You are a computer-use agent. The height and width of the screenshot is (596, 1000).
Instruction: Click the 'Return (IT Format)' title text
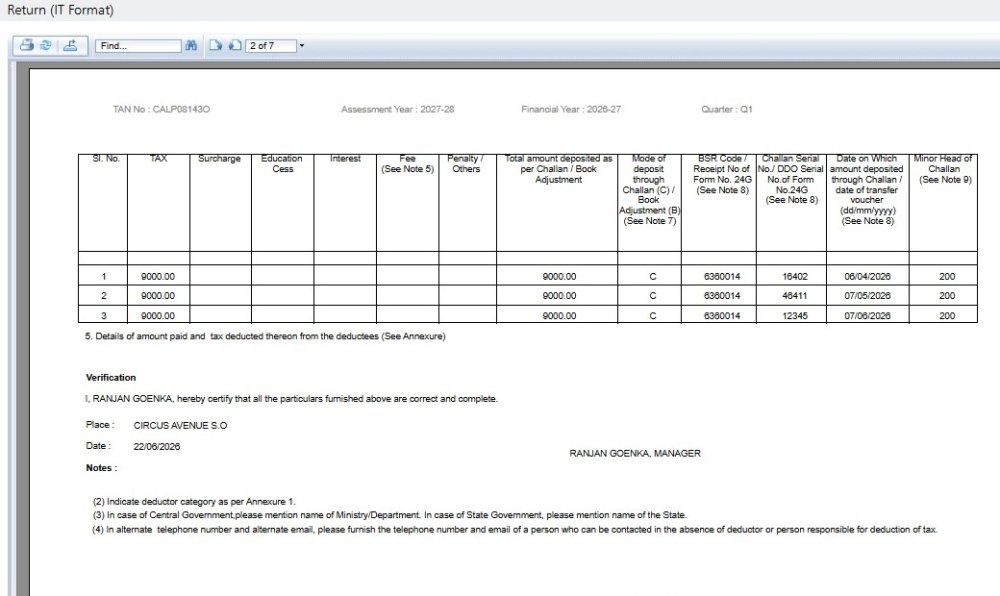61,10
